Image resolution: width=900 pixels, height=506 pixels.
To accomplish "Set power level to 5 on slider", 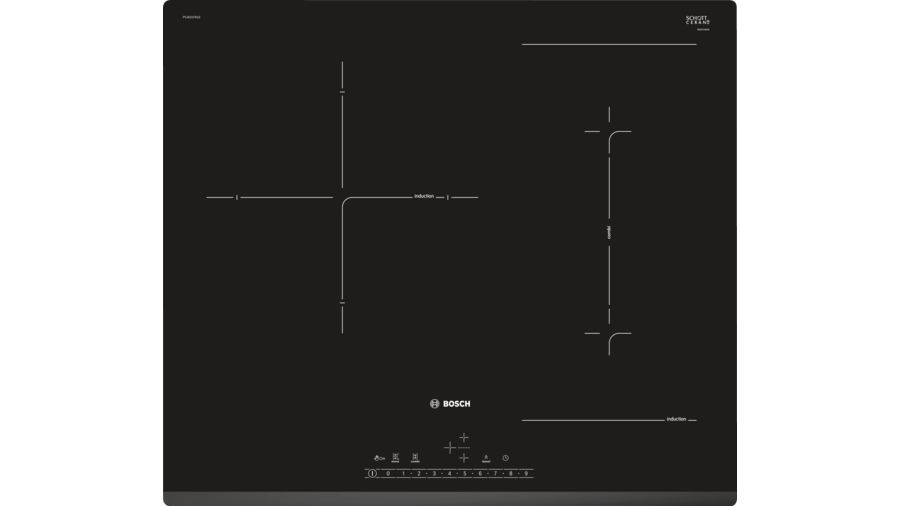I will [465, 473].
